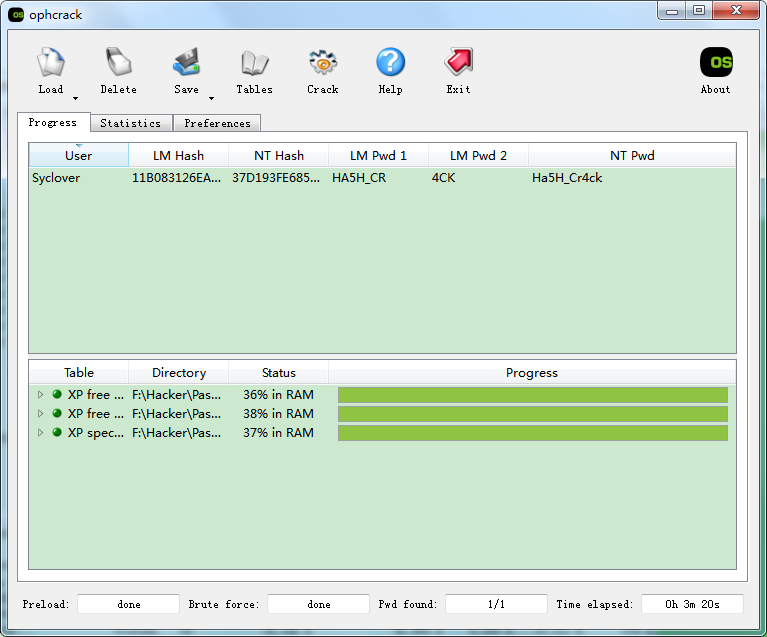
Task: Click the green status dot for 38% in RAM row
Action: [x=57, y=413]
